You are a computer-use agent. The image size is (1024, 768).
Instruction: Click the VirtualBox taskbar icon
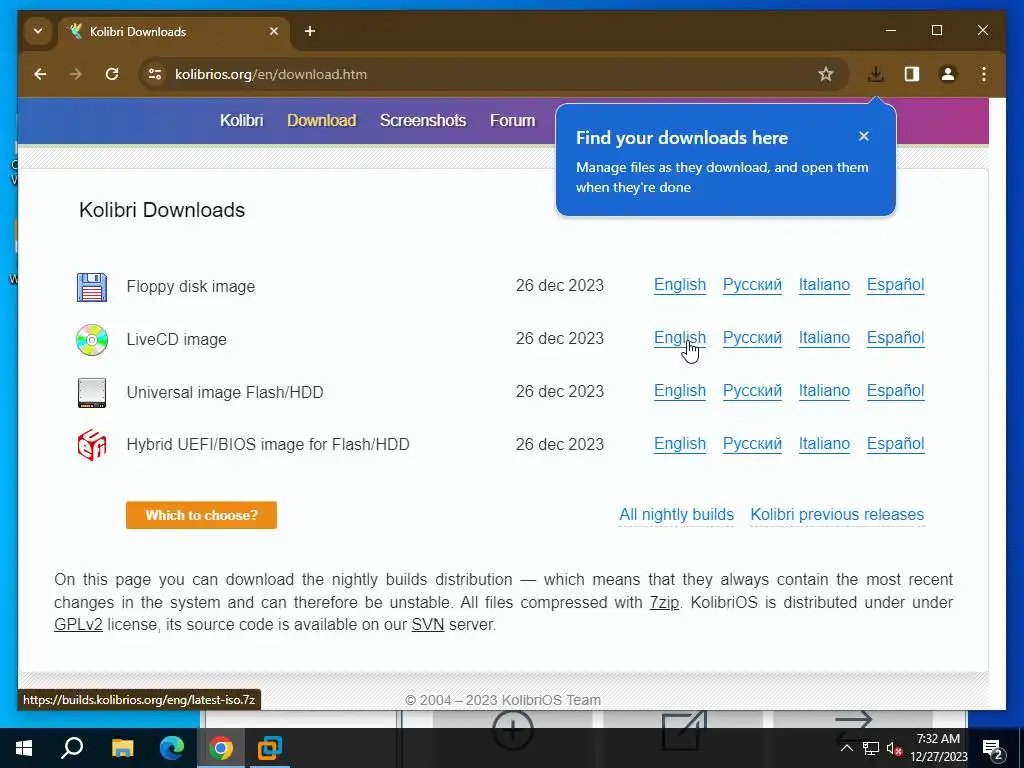(x=270, y=748)
